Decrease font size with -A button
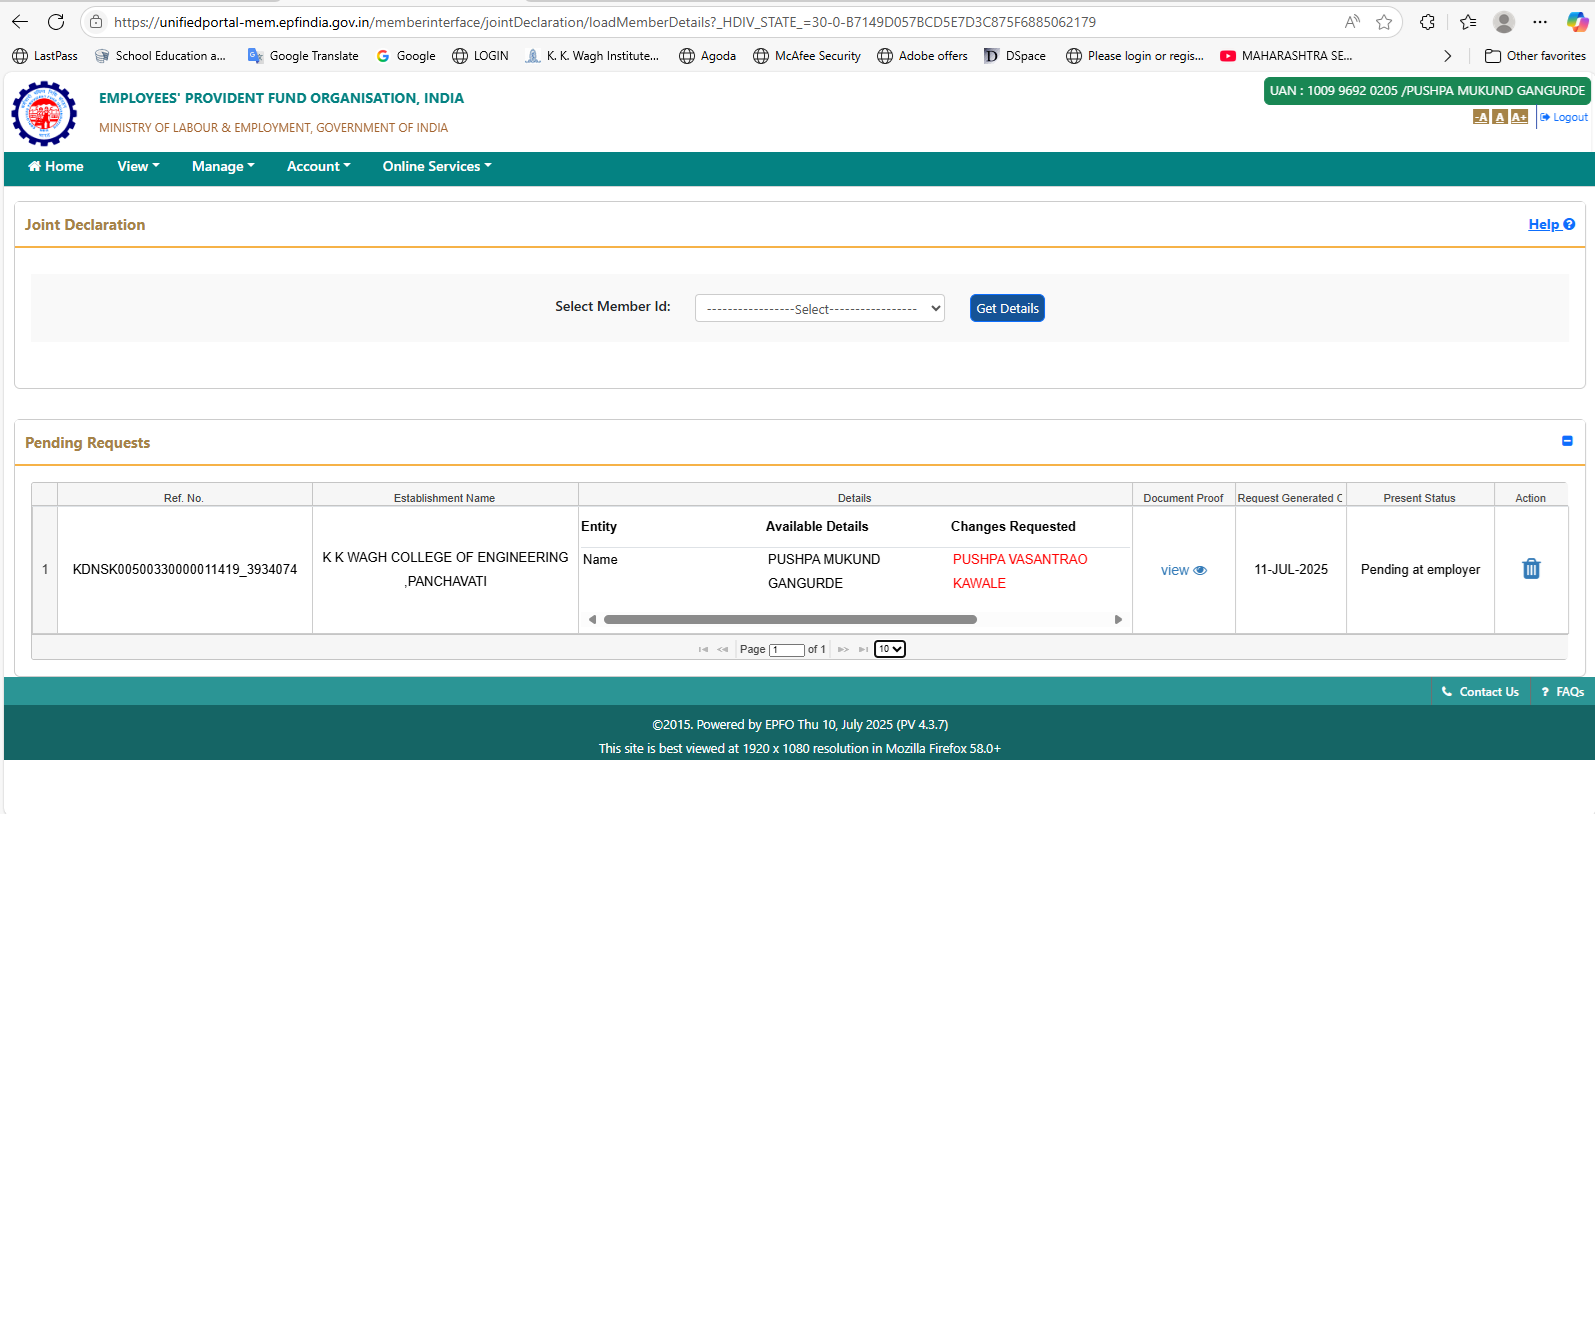The width and height of the screenshot is (1595, 1341). 1480,117
